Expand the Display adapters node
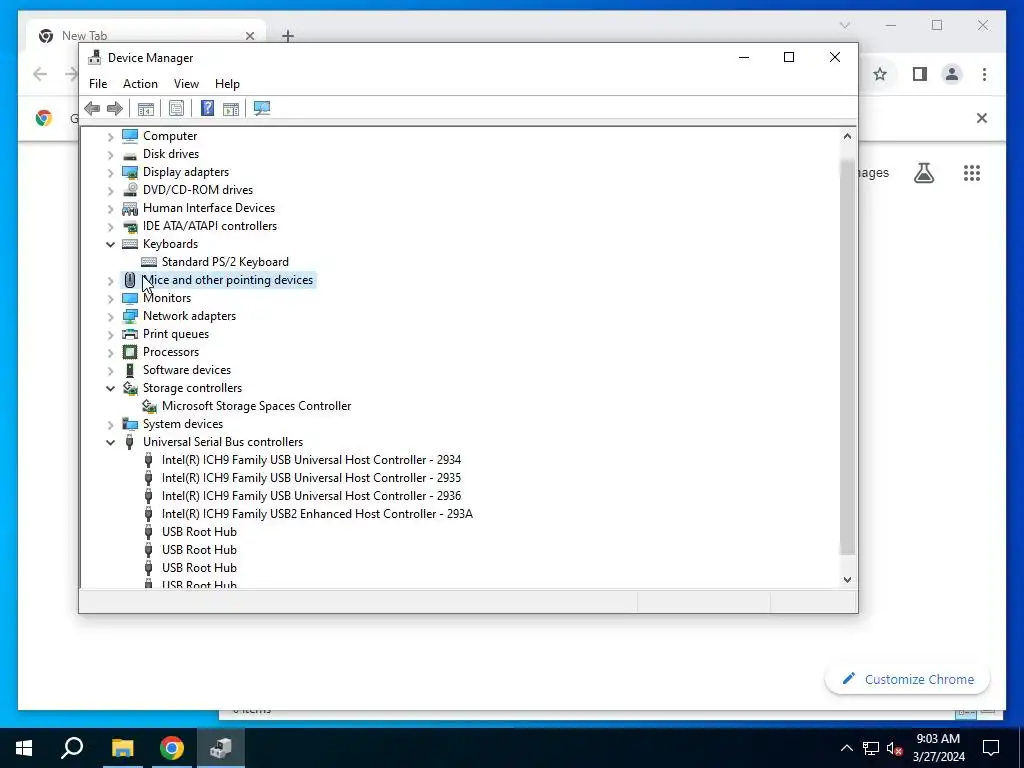This screenshot has width=1024, height=768. [110, 172]
